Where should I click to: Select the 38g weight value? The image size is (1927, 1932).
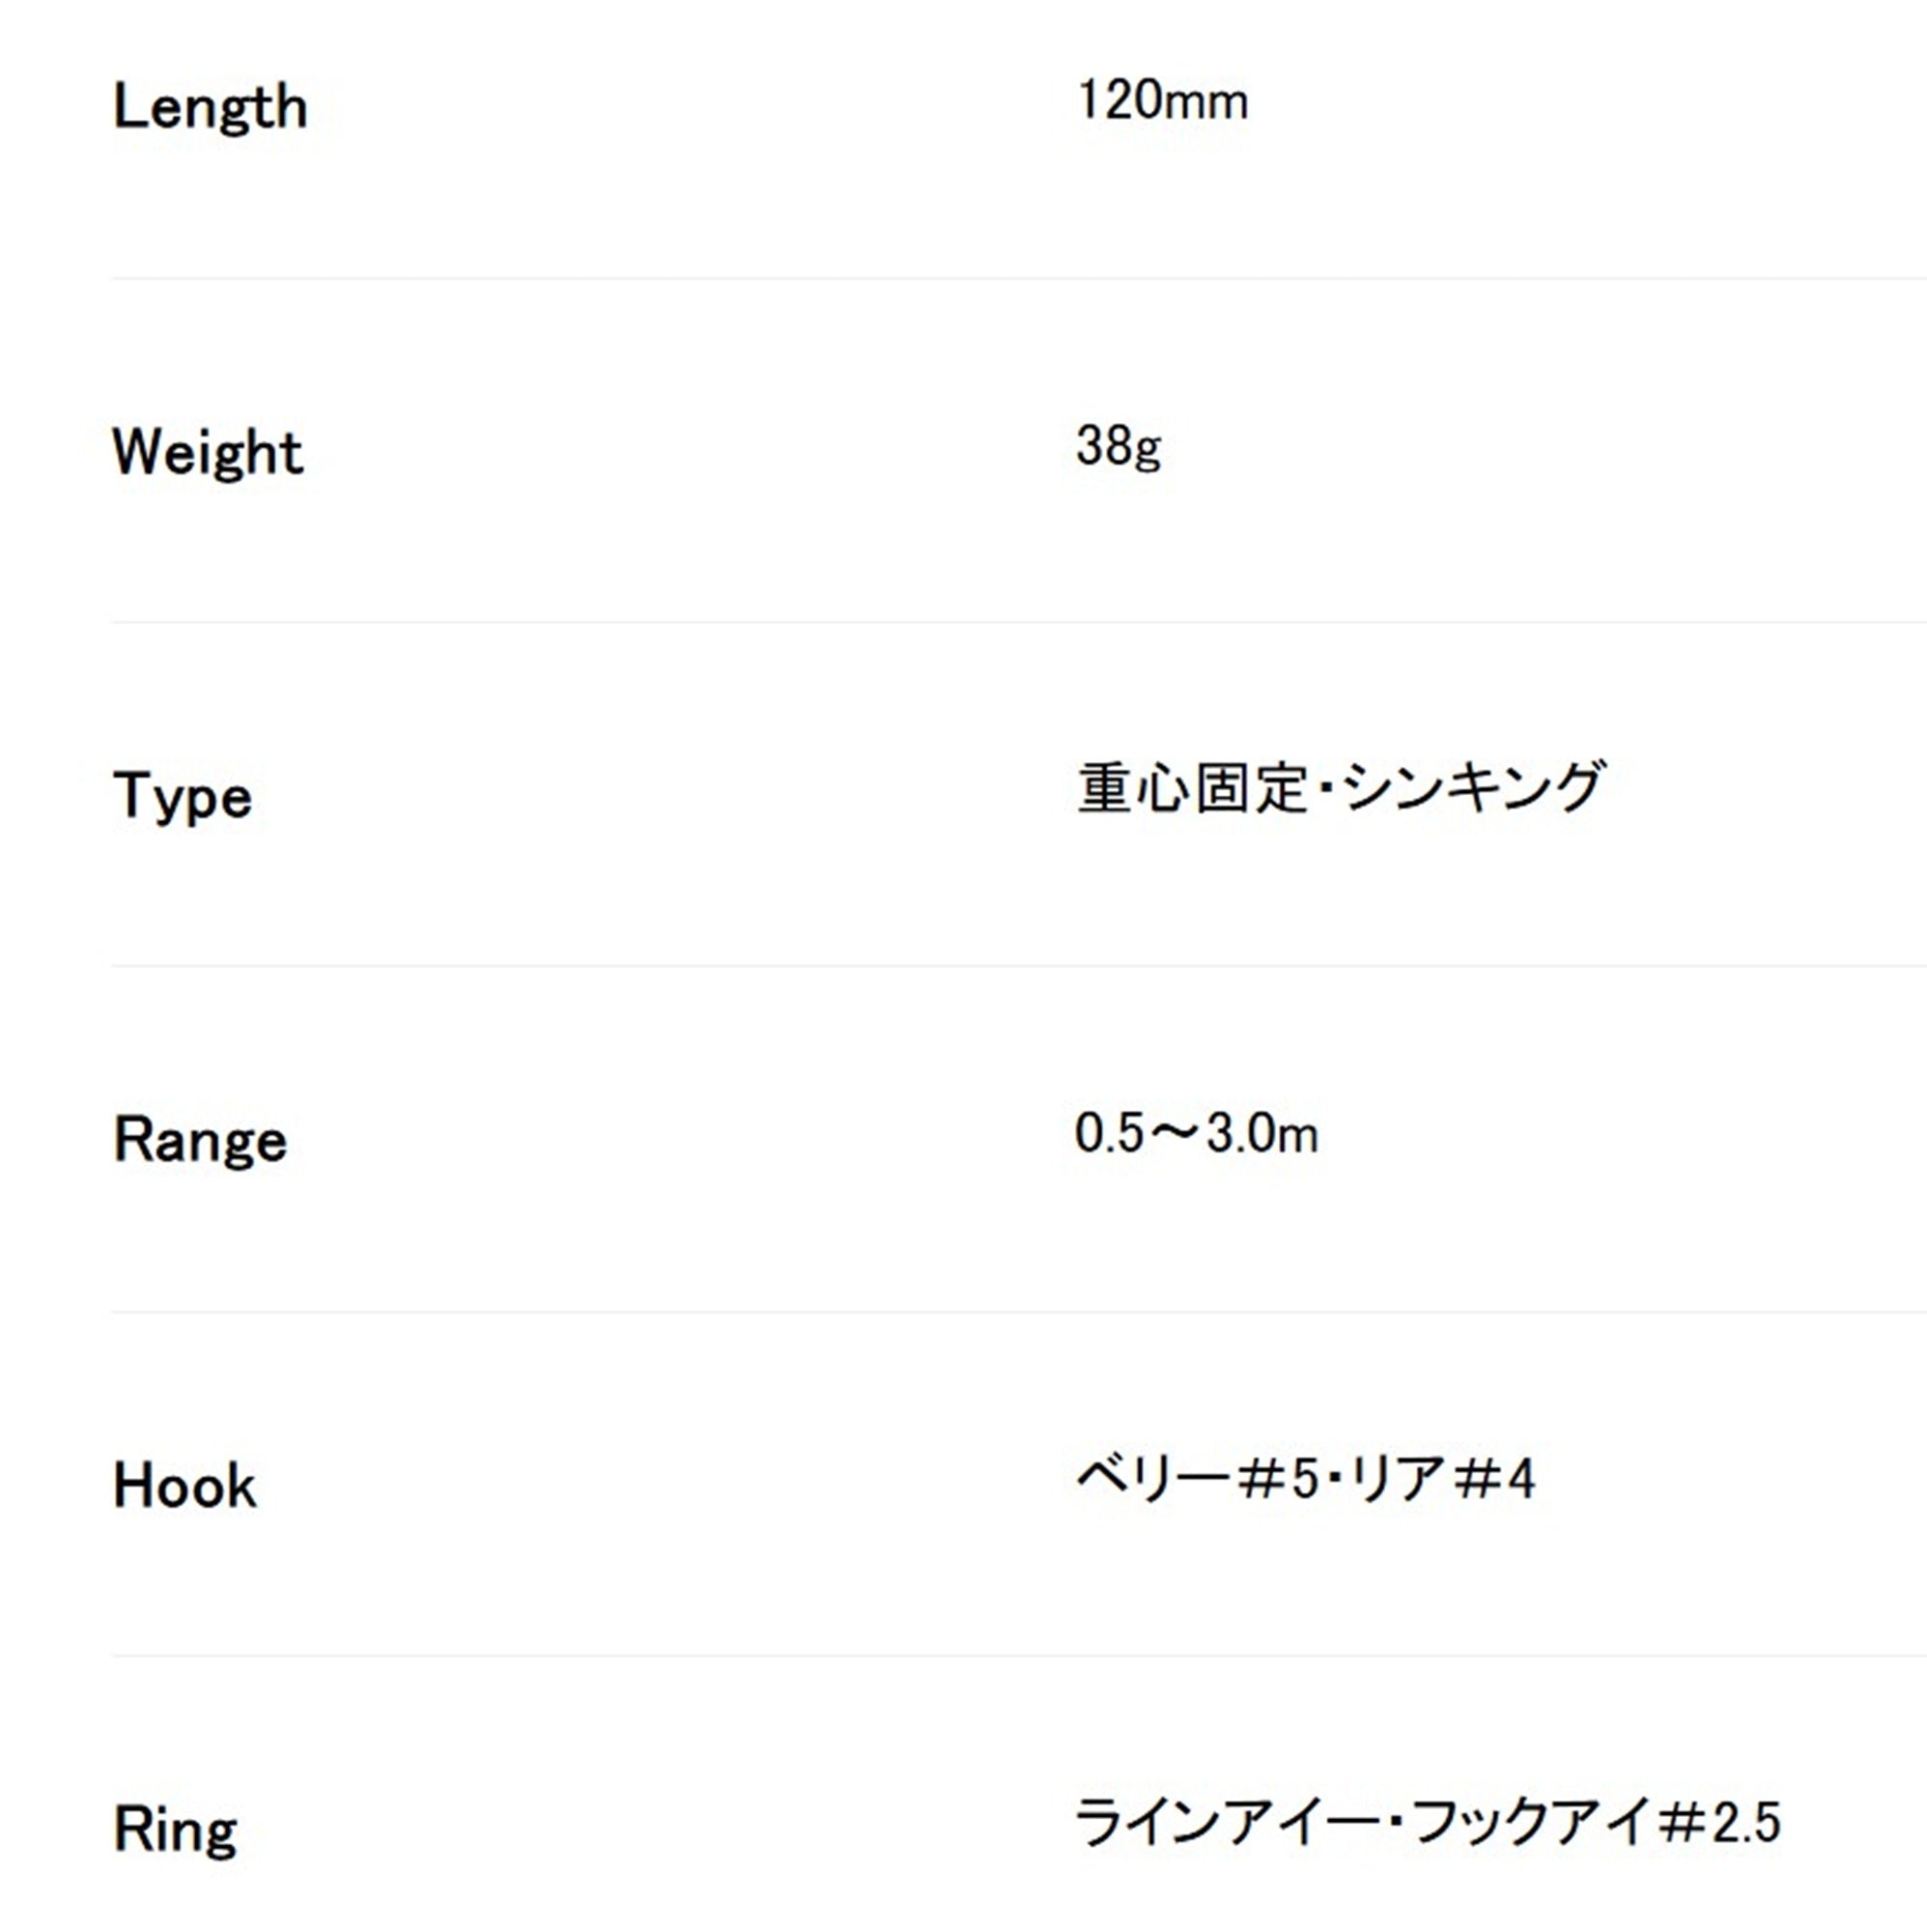(x=1118, y=446)
